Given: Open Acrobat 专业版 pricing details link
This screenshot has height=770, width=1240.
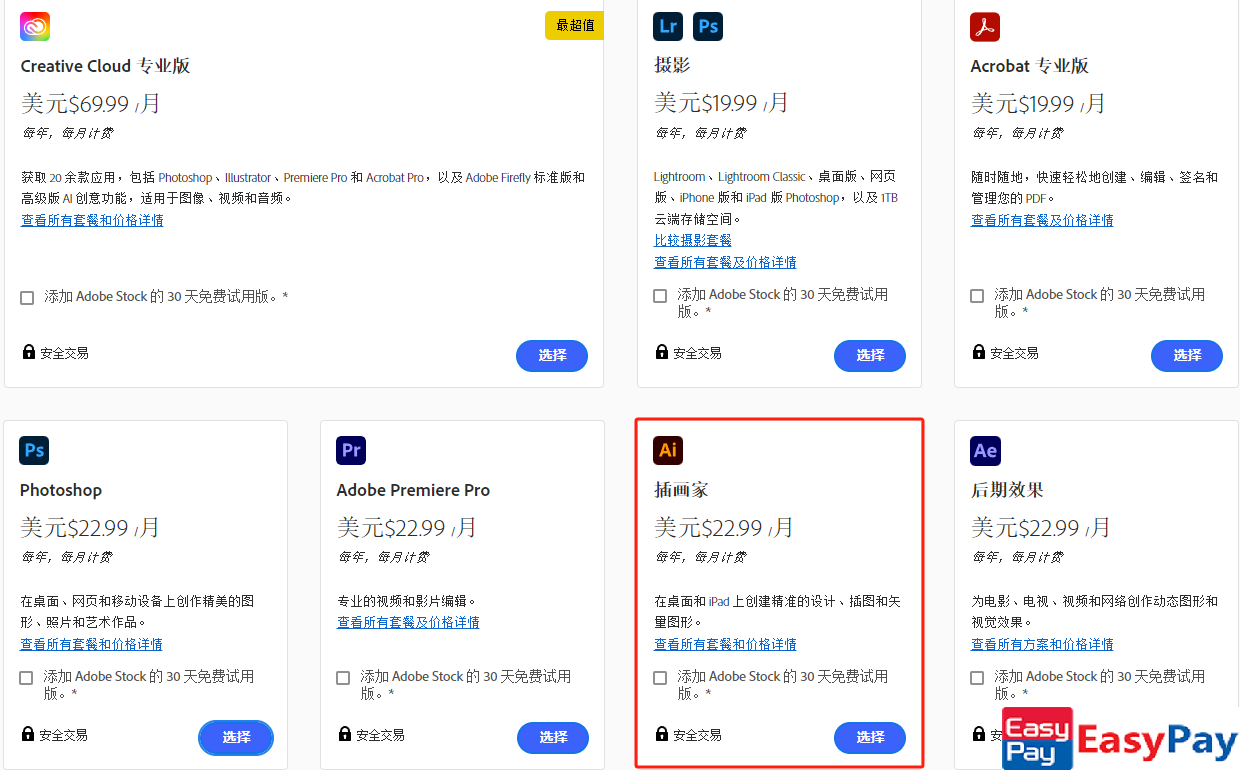Looking at the screenshot, I should (1042, 220).
